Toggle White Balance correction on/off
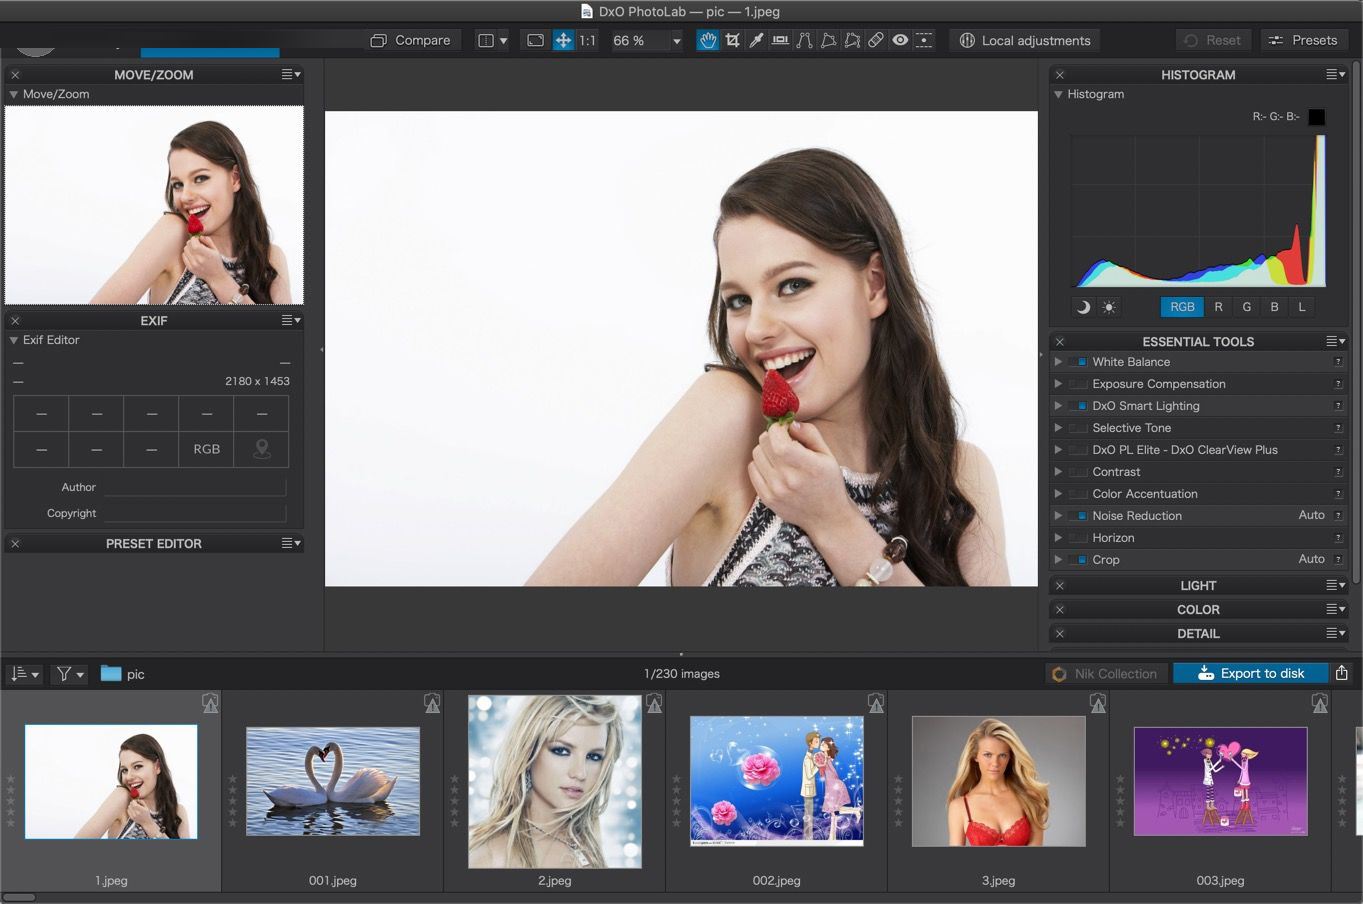 tap(1078, 362)
